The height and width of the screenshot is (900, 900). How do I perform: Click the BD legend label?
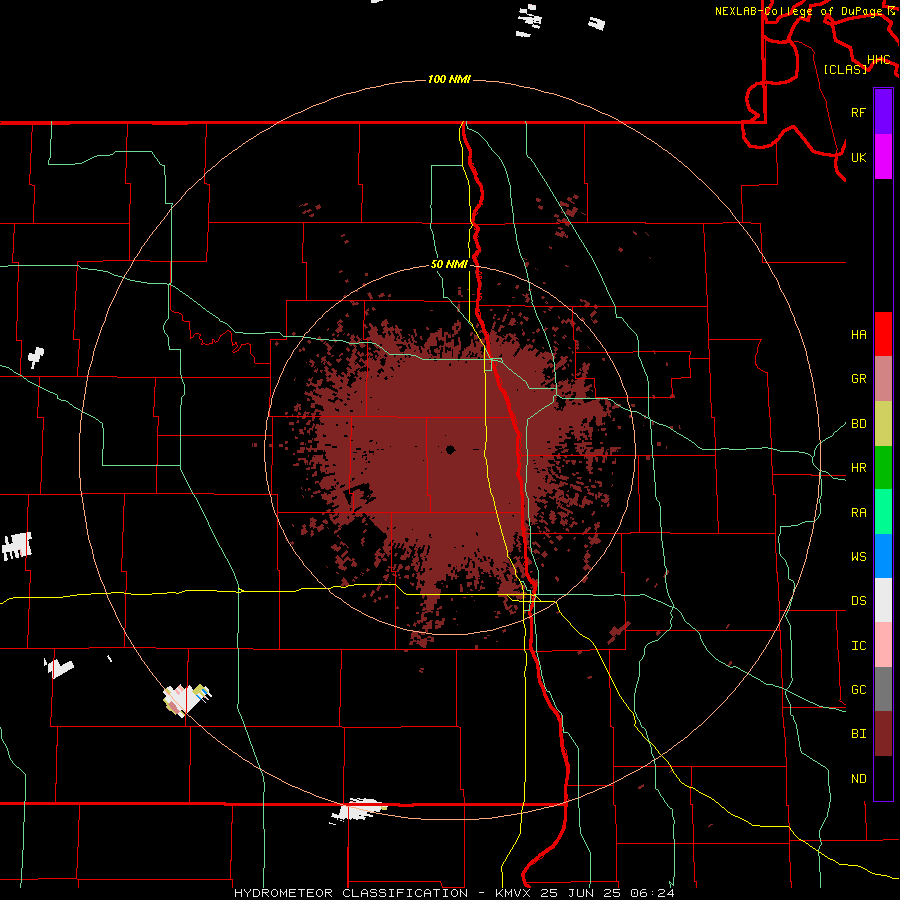(x=858, y=424)
